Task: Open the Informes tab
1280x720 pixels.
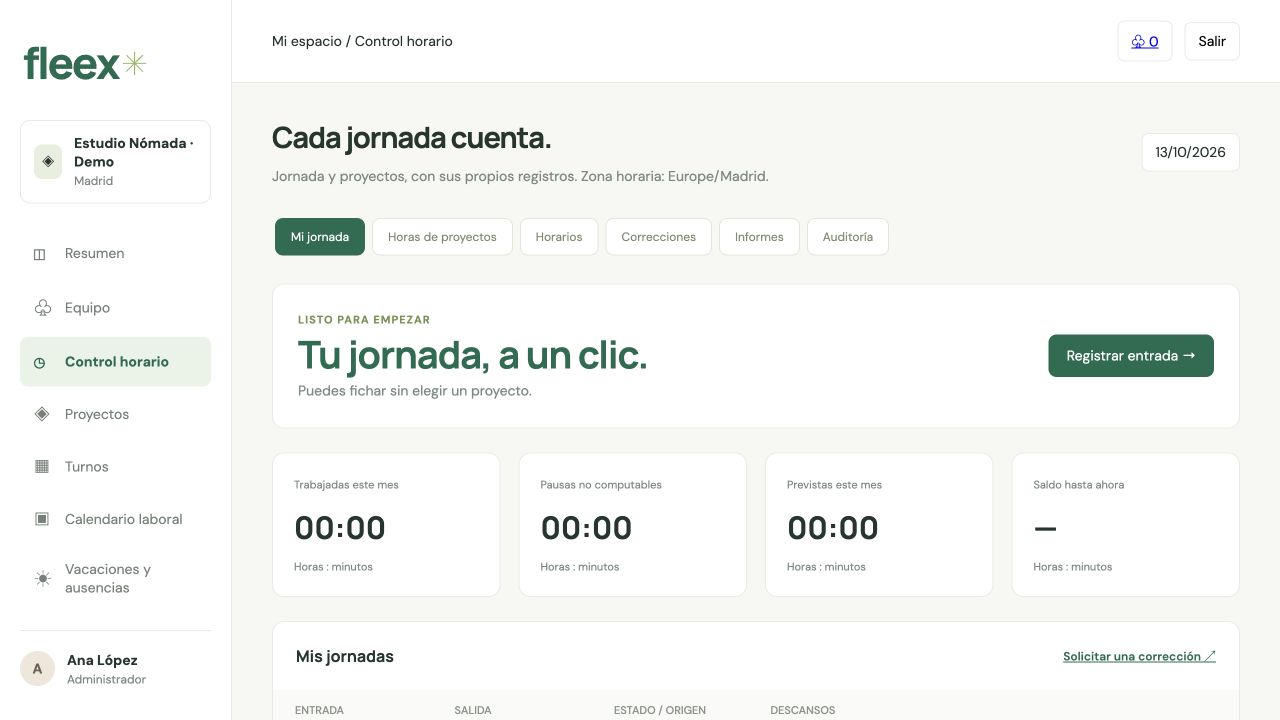Action: point(759,237)
